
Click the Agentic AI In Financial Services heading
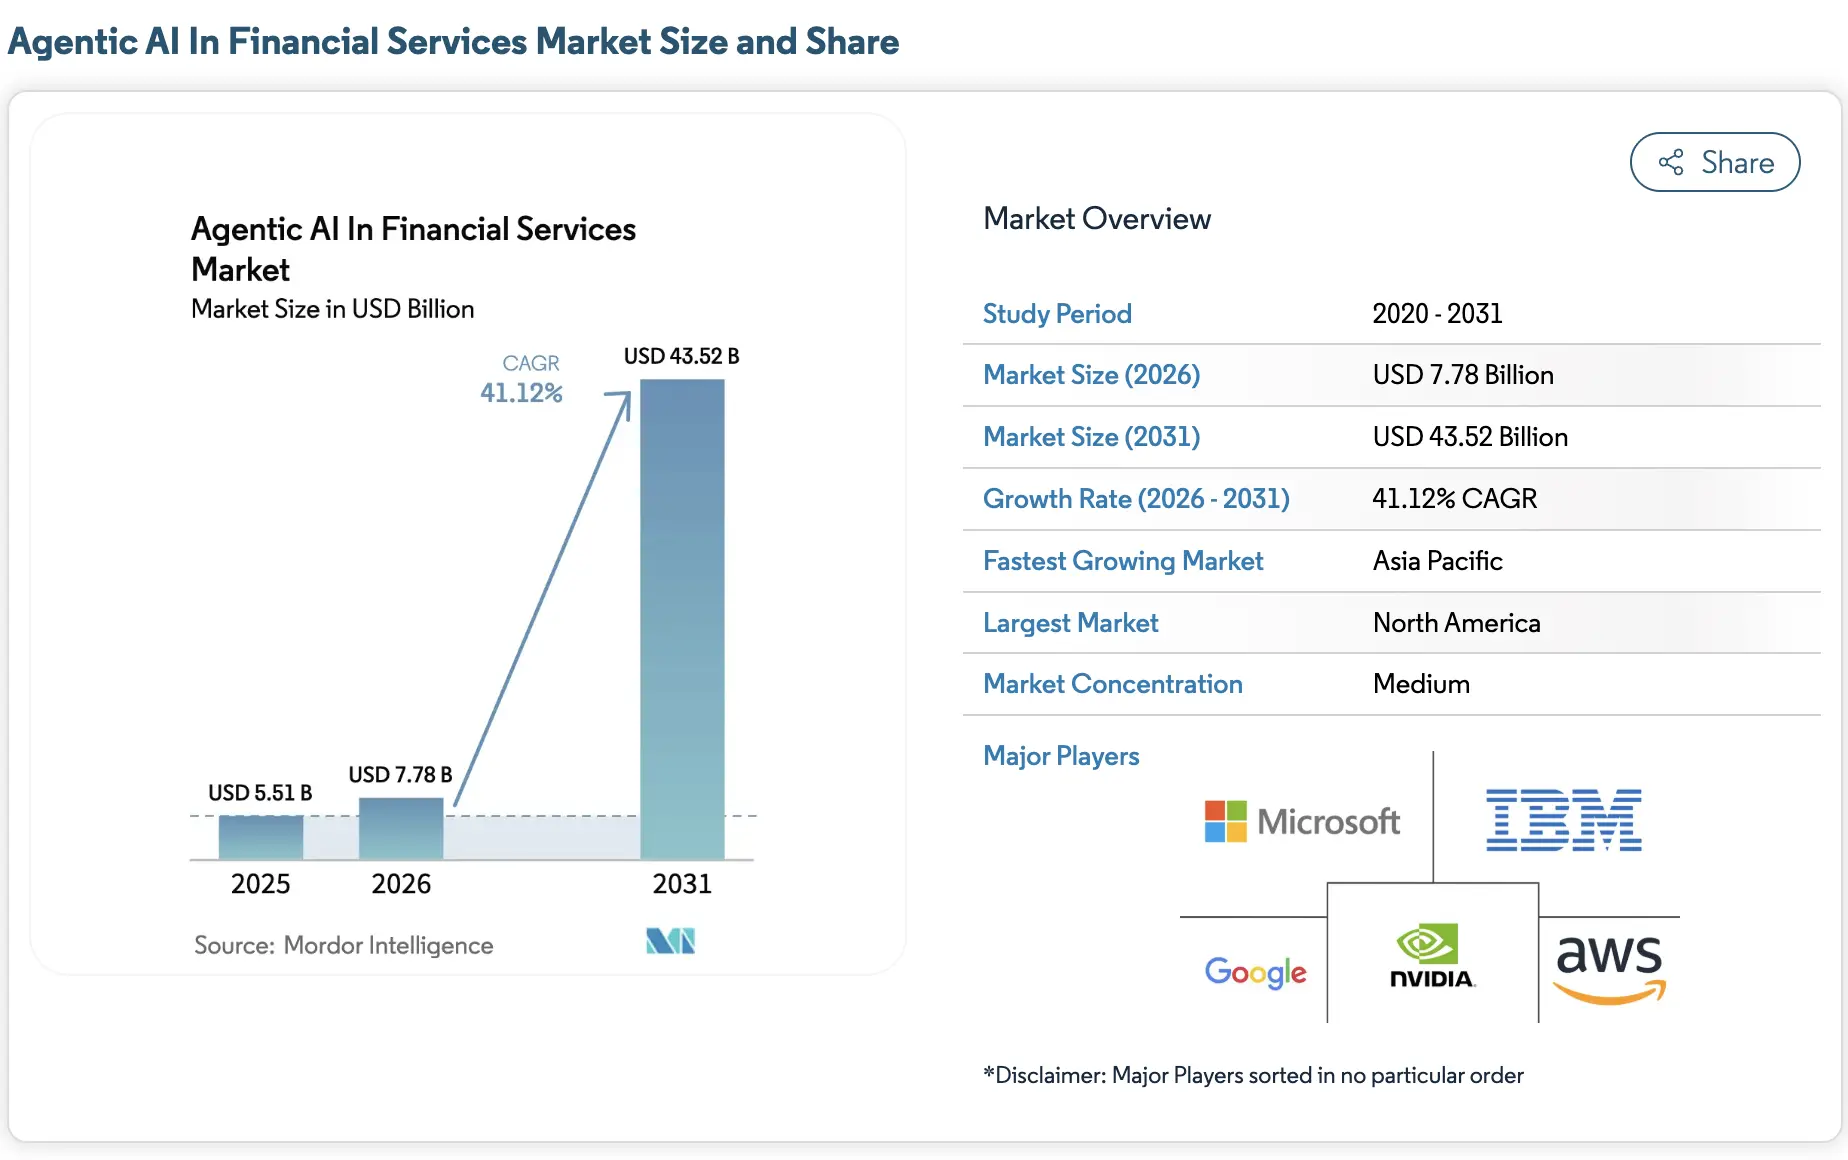click(x=413, y=249)
